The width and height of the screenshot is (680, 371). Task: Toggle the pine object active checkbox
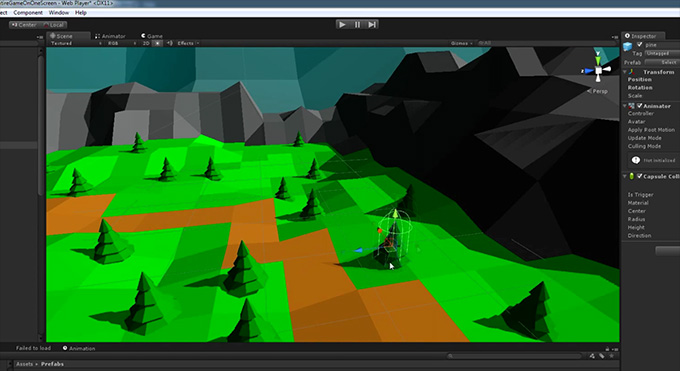pyautogui.click(x=639, y=45)
